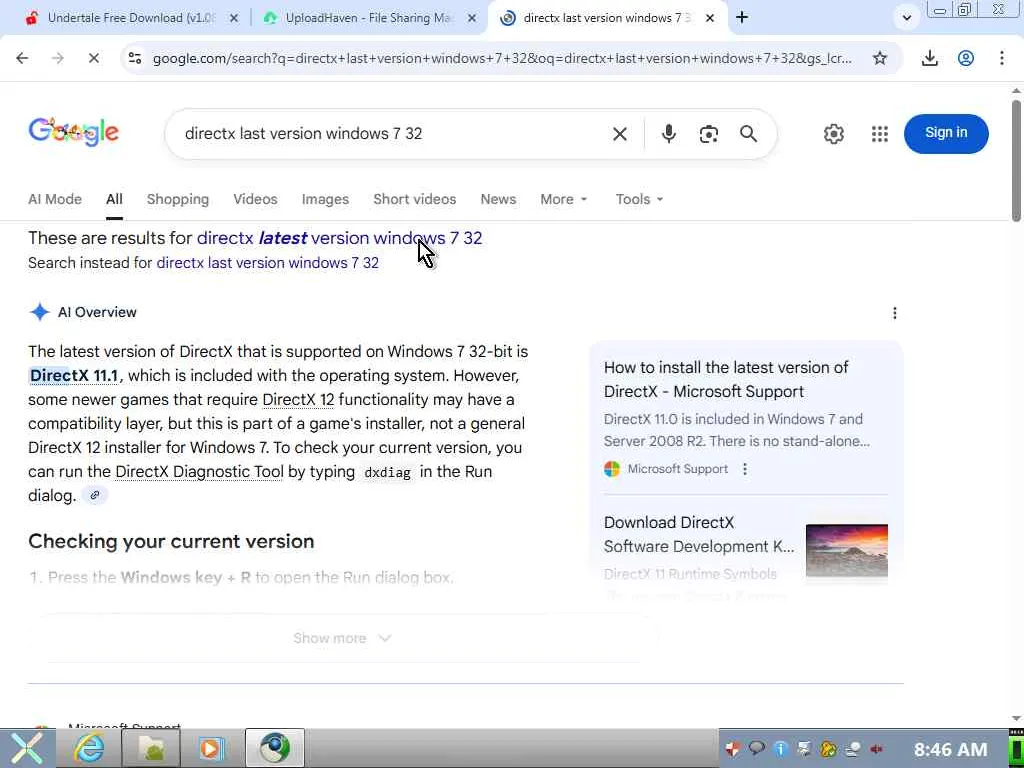Go to the Google logo home
Screen dimensions: 1024x768
(x=73, y=133)
